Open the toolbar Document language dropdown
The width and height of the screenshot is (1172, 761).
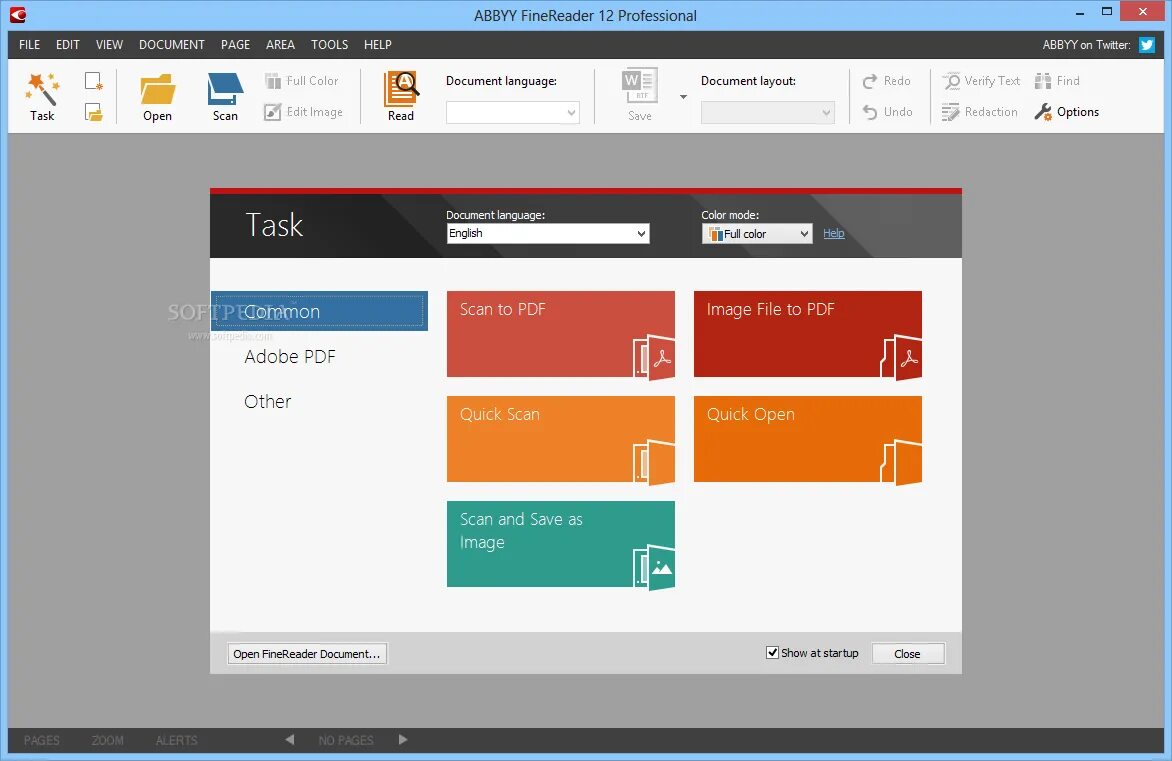click(513, 112)
